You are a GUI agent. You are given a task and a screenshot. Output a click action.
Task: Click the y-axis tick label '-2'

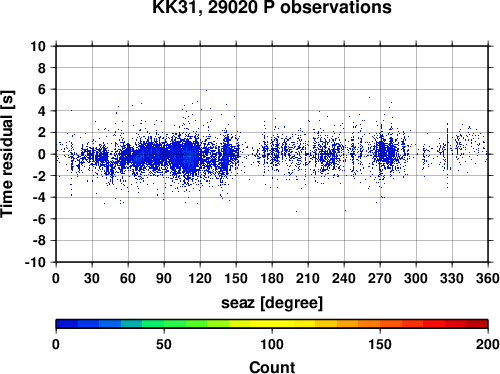pyautogui.click(x=39, y=176)
